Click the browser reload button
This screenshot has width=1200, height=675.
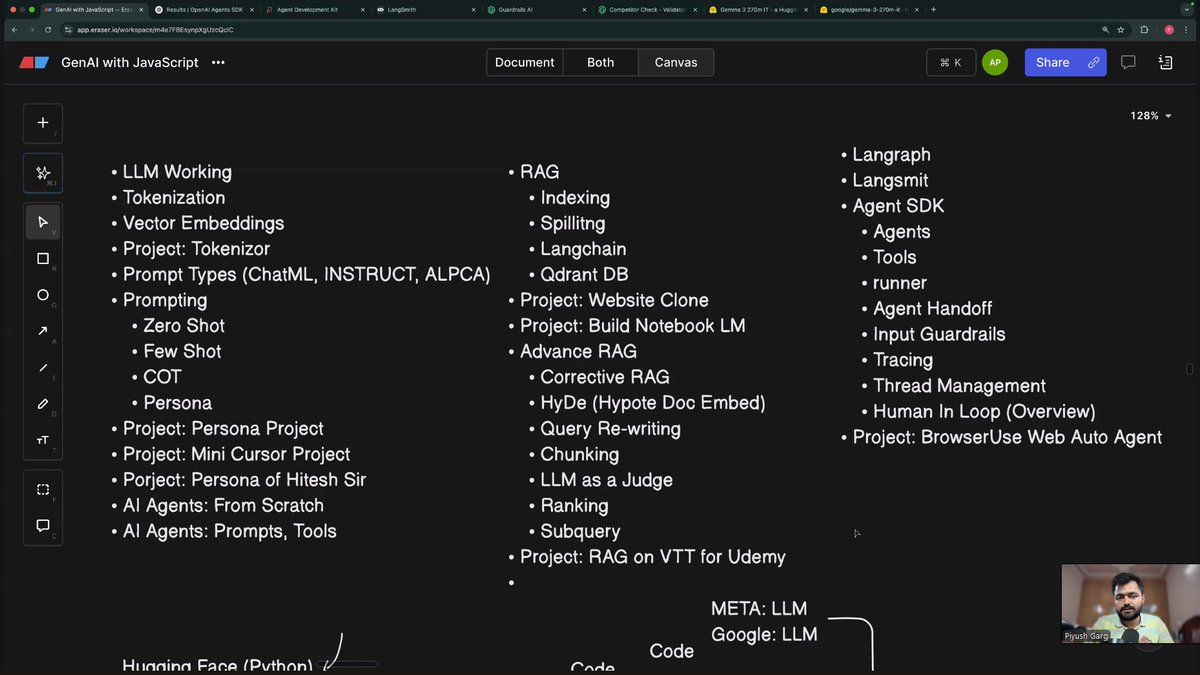coord(47,30)
